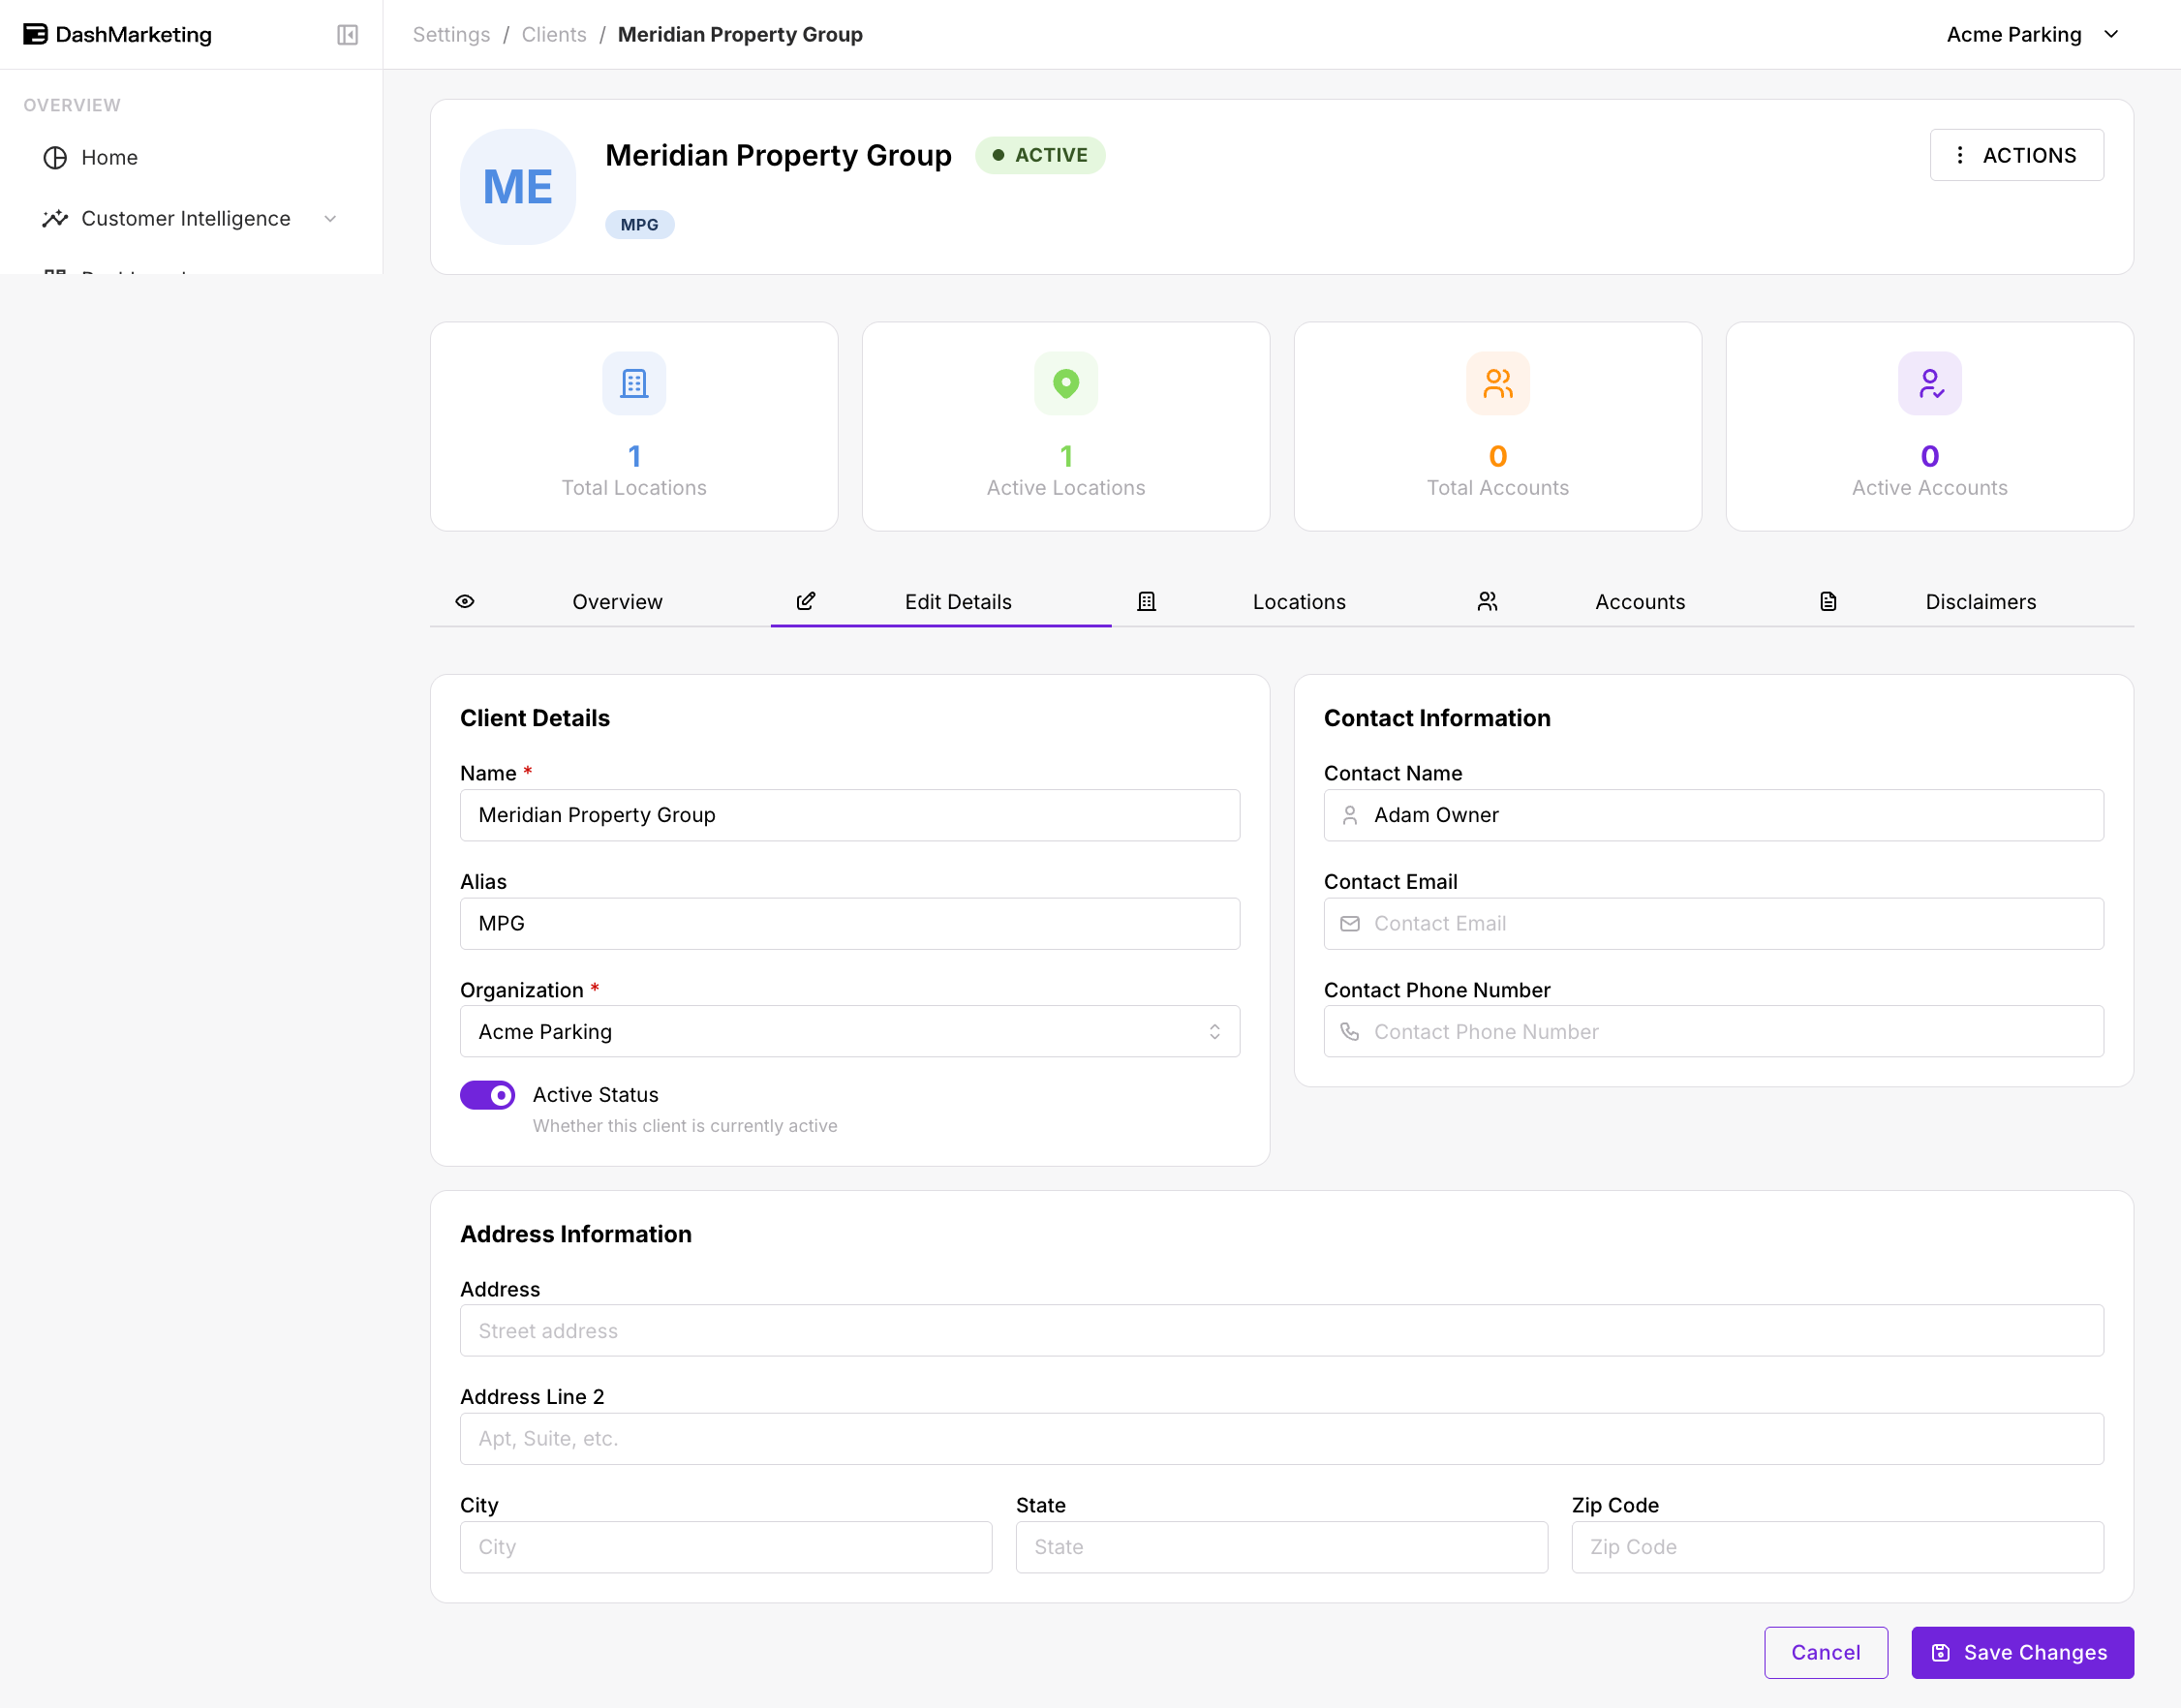Click the person icon in Contact Name field
The height and width of the screenshot is (1708, 2181).
point(1350,816)
